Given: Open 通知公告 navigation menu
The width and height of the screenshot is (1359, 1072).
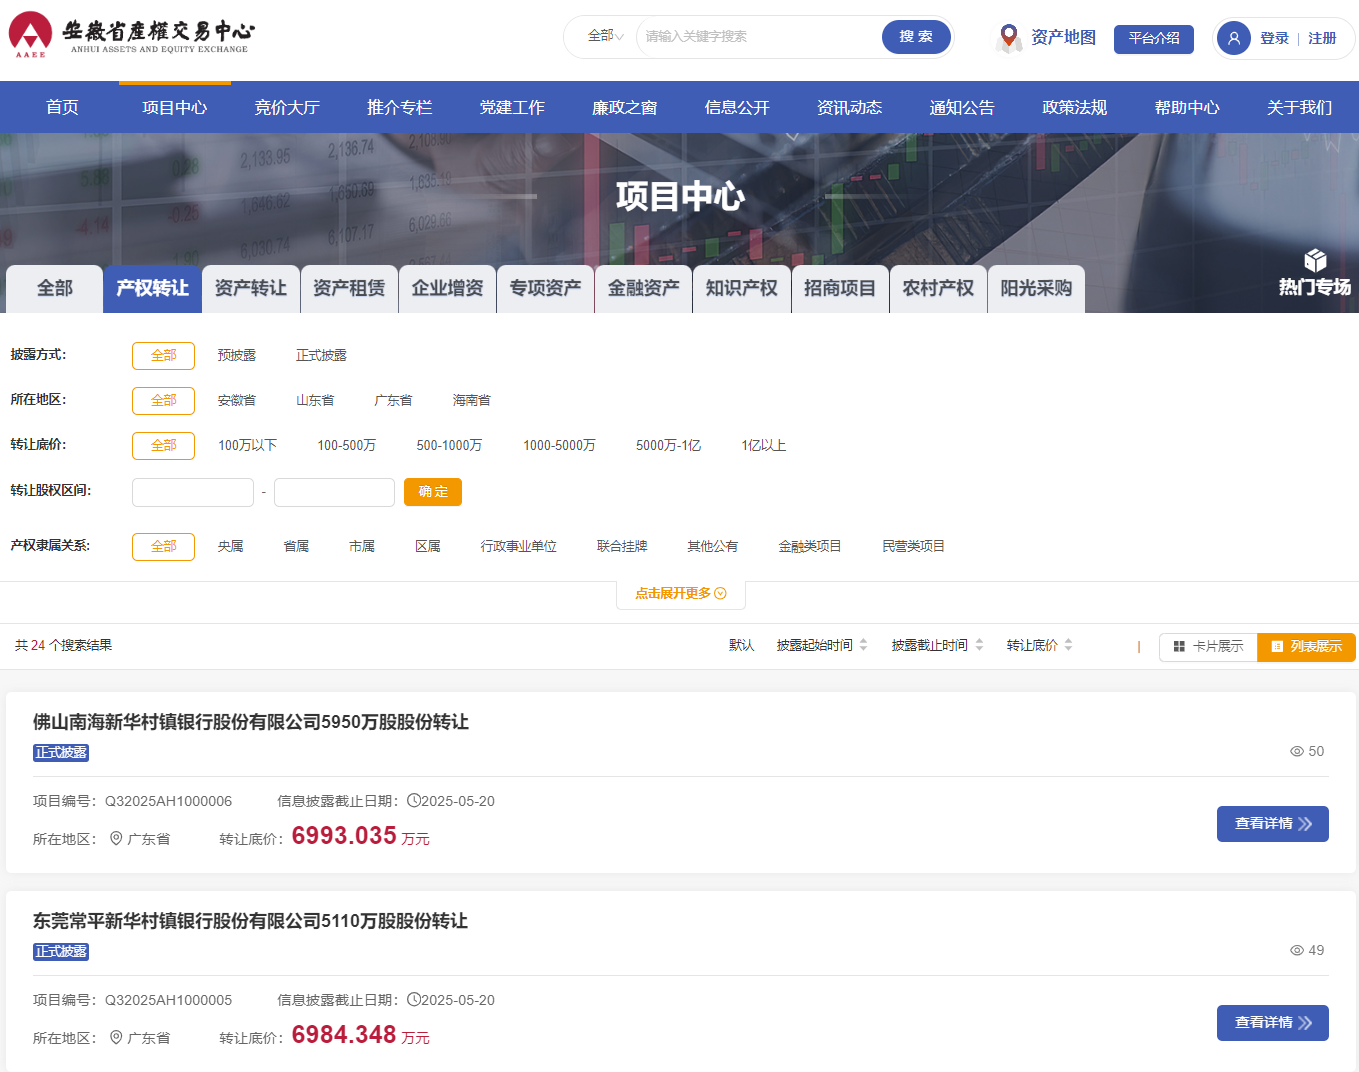Looking at the screenshot, I should [x=962, y=107].
